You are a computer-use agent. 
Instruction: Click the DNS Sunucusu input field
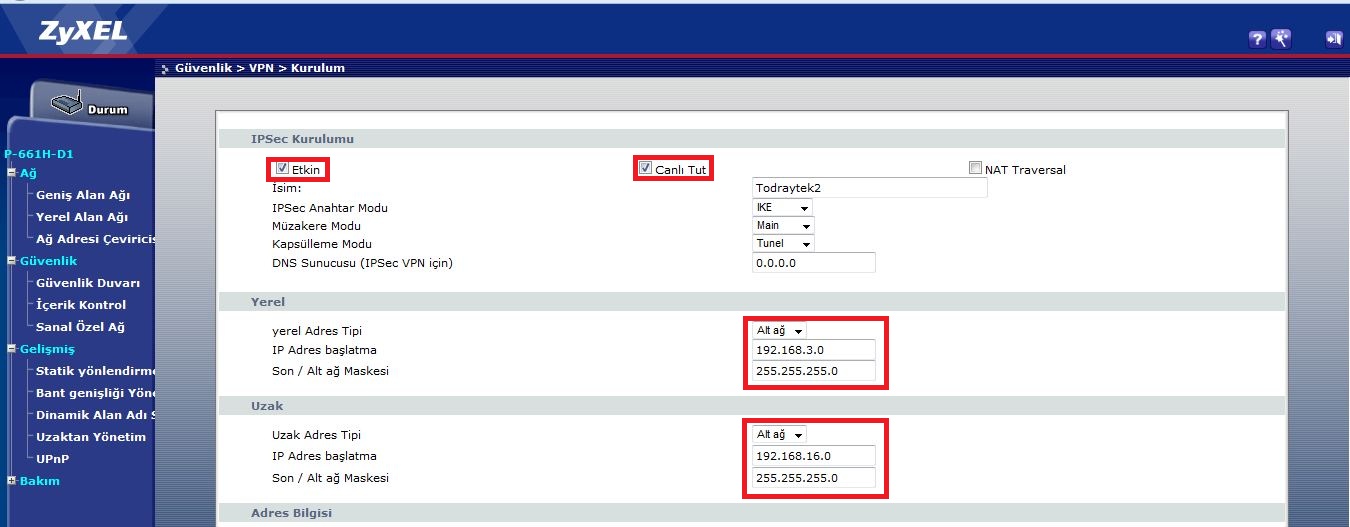tap(813, 263)
